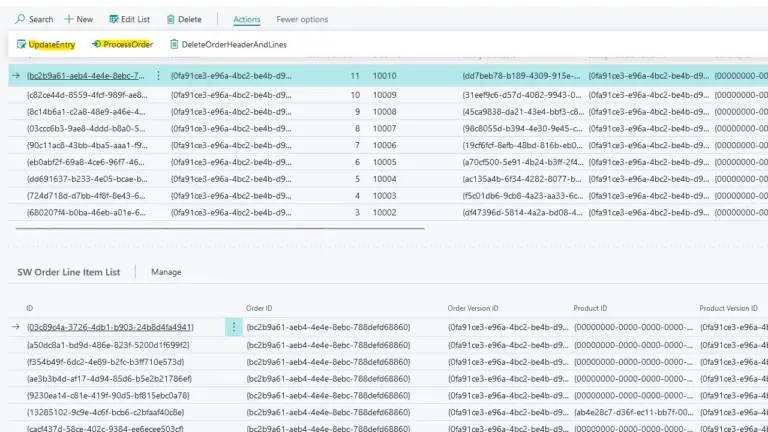Sort by the Order ID column header

click(259, 308)
